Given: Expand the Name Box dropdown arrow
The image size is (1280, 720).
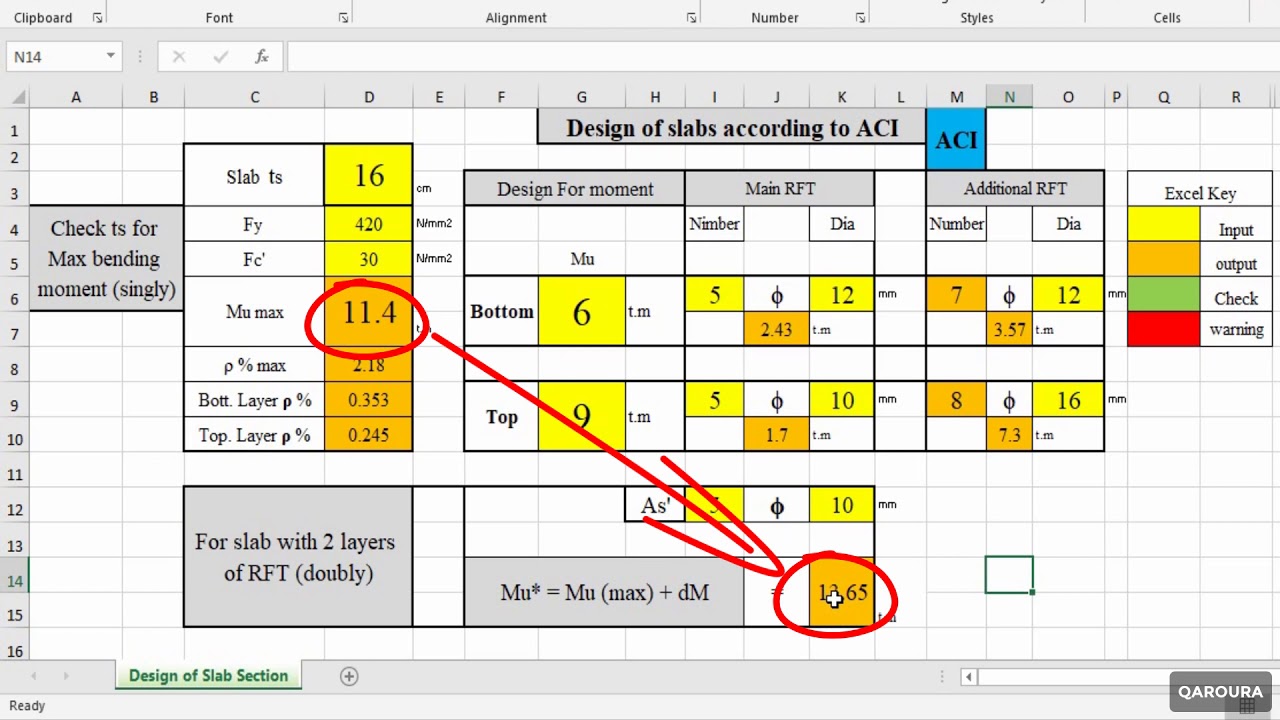Looking at the screenshot, I should click(111, 57).
